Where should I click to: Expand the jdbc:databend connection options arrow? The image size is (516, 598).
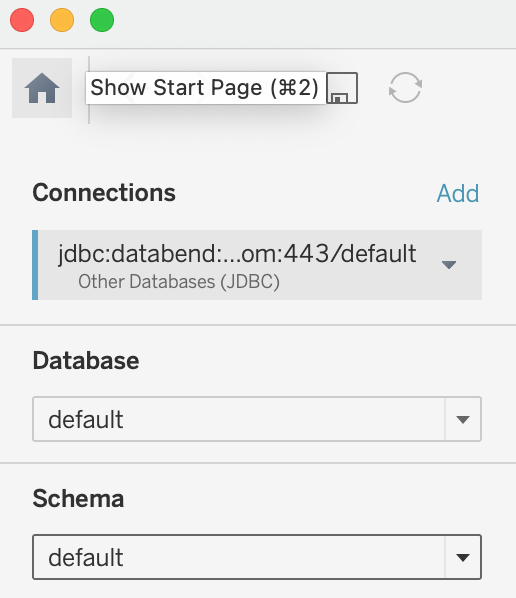[449, 265]
